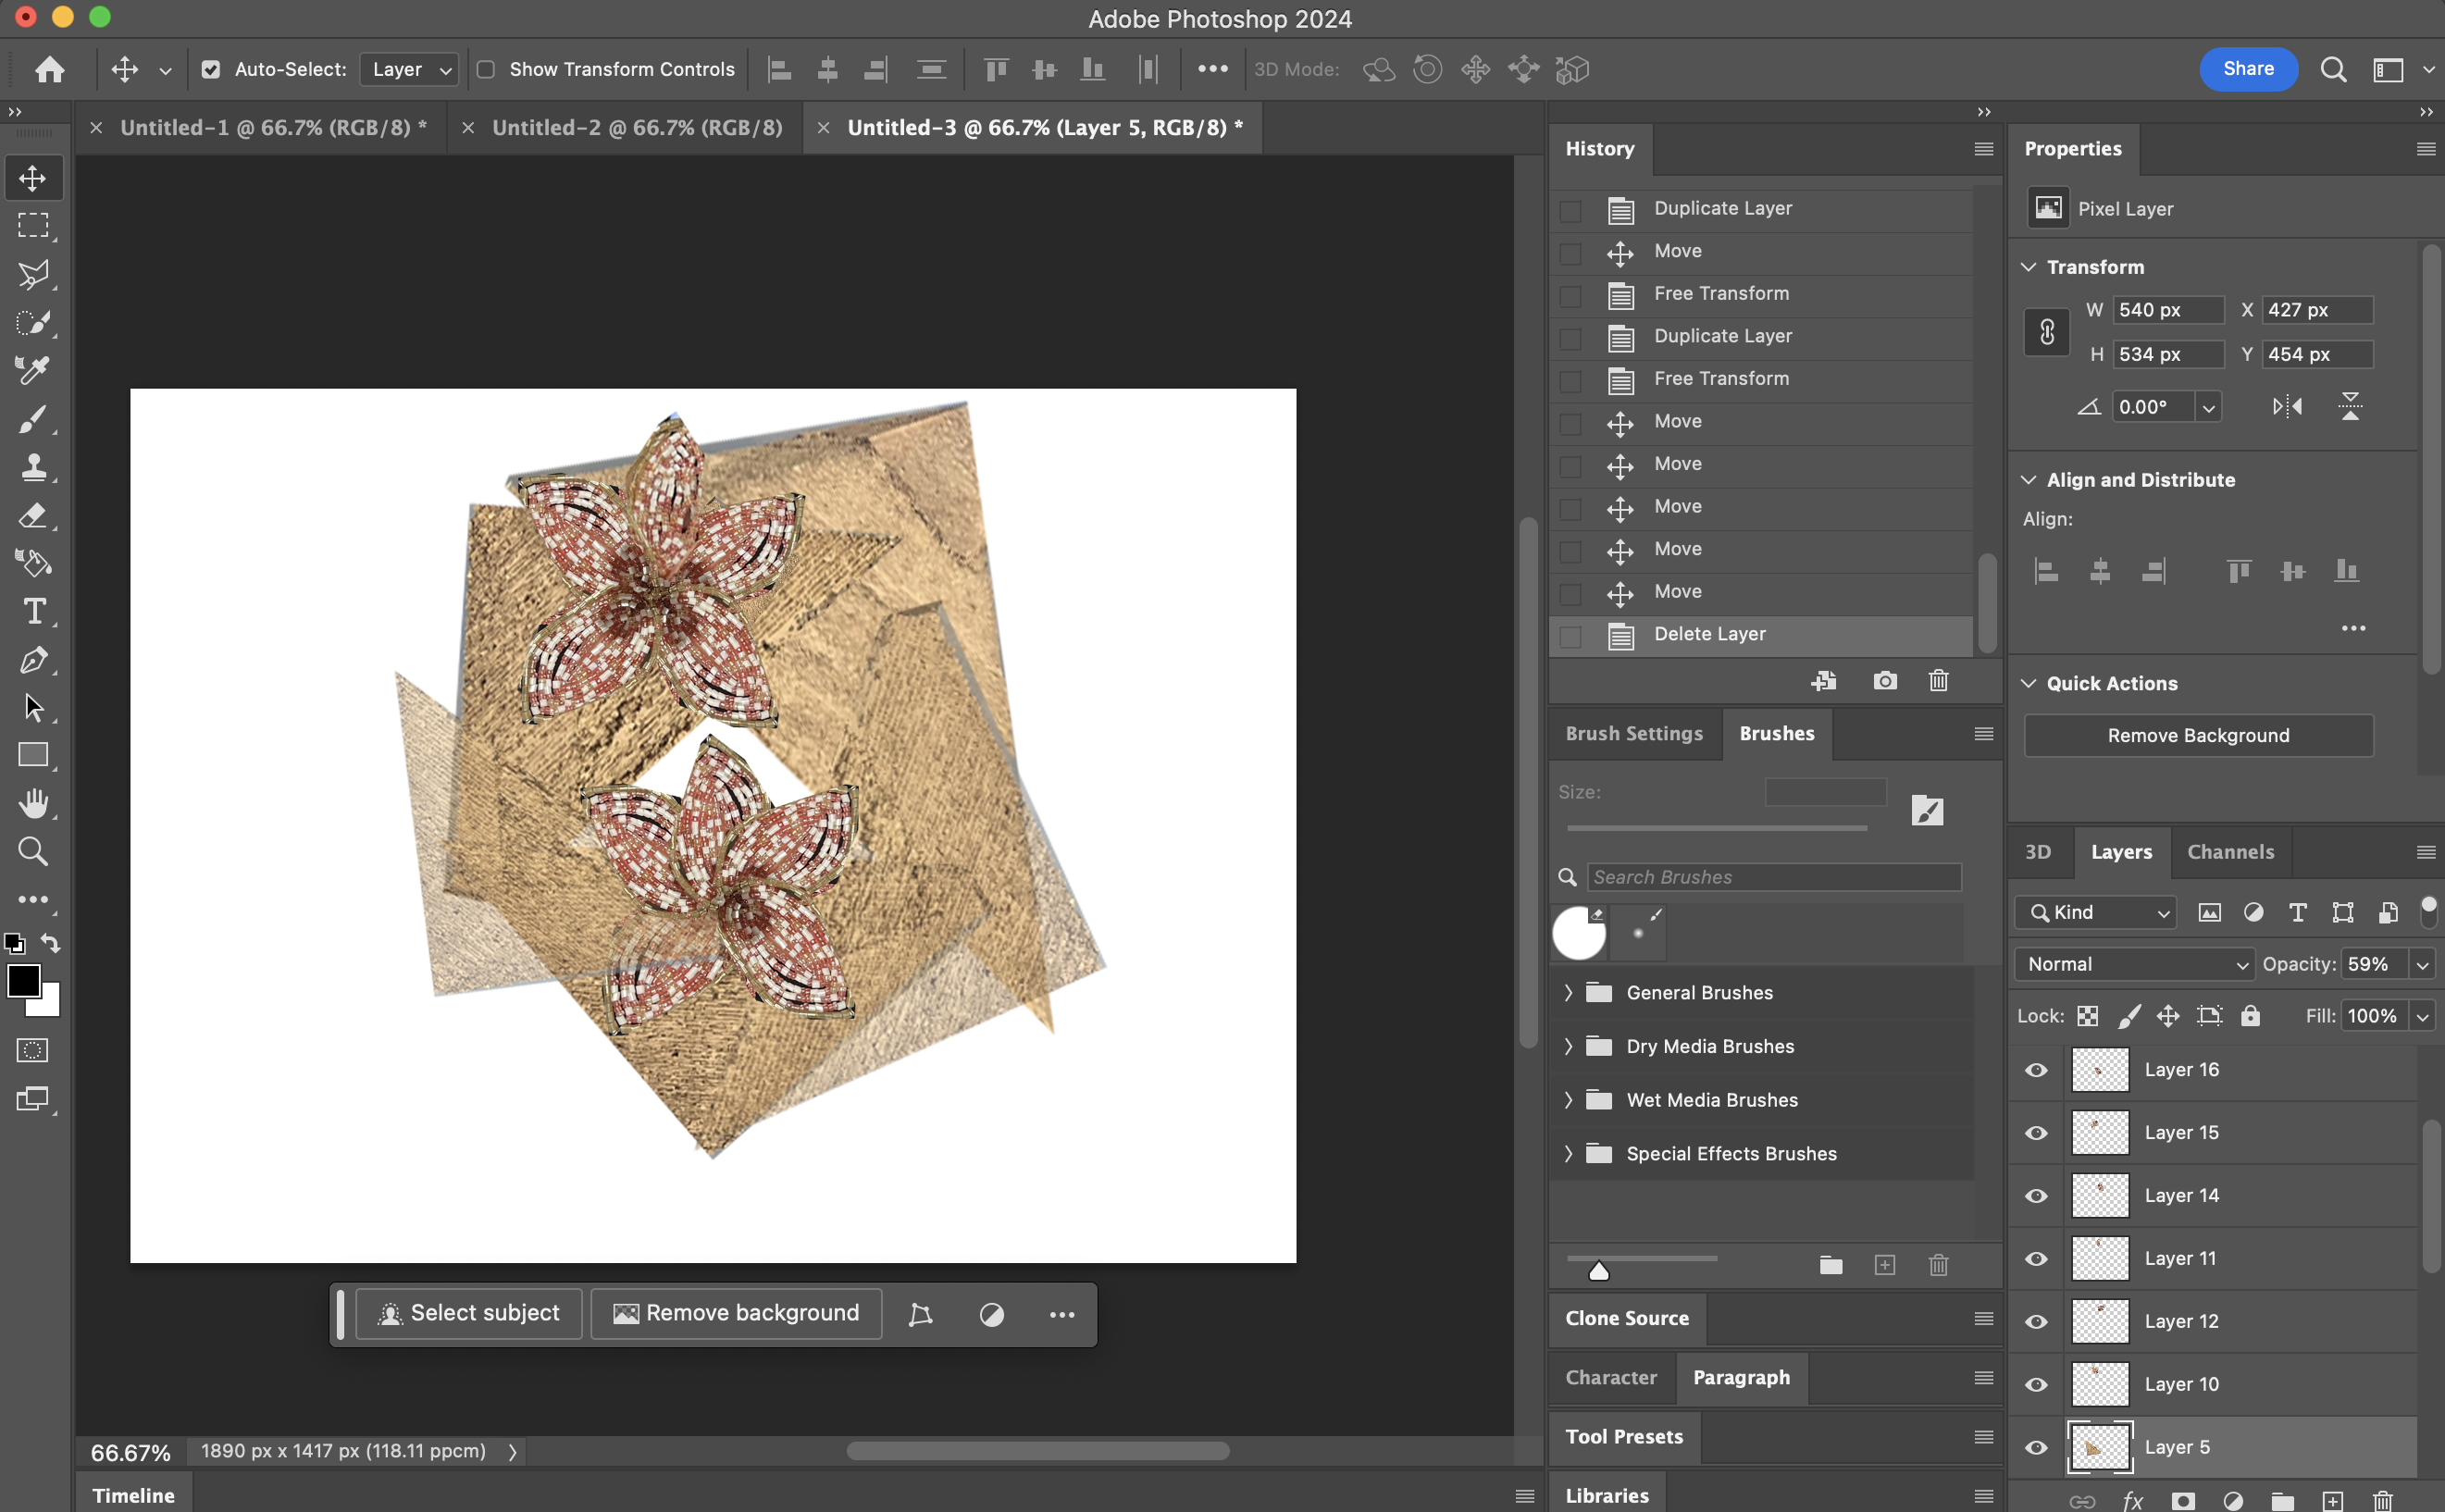
Task: Click the Select subject button
Action: [469, 1313]
